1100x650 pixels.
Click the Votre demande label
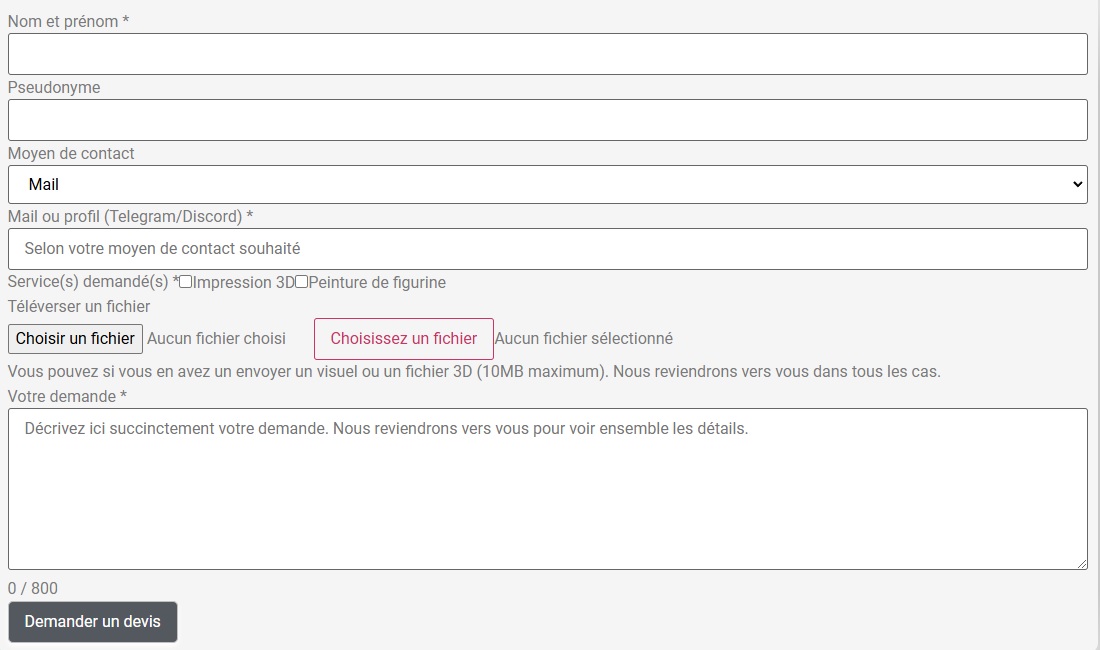[x=67, y=396]
